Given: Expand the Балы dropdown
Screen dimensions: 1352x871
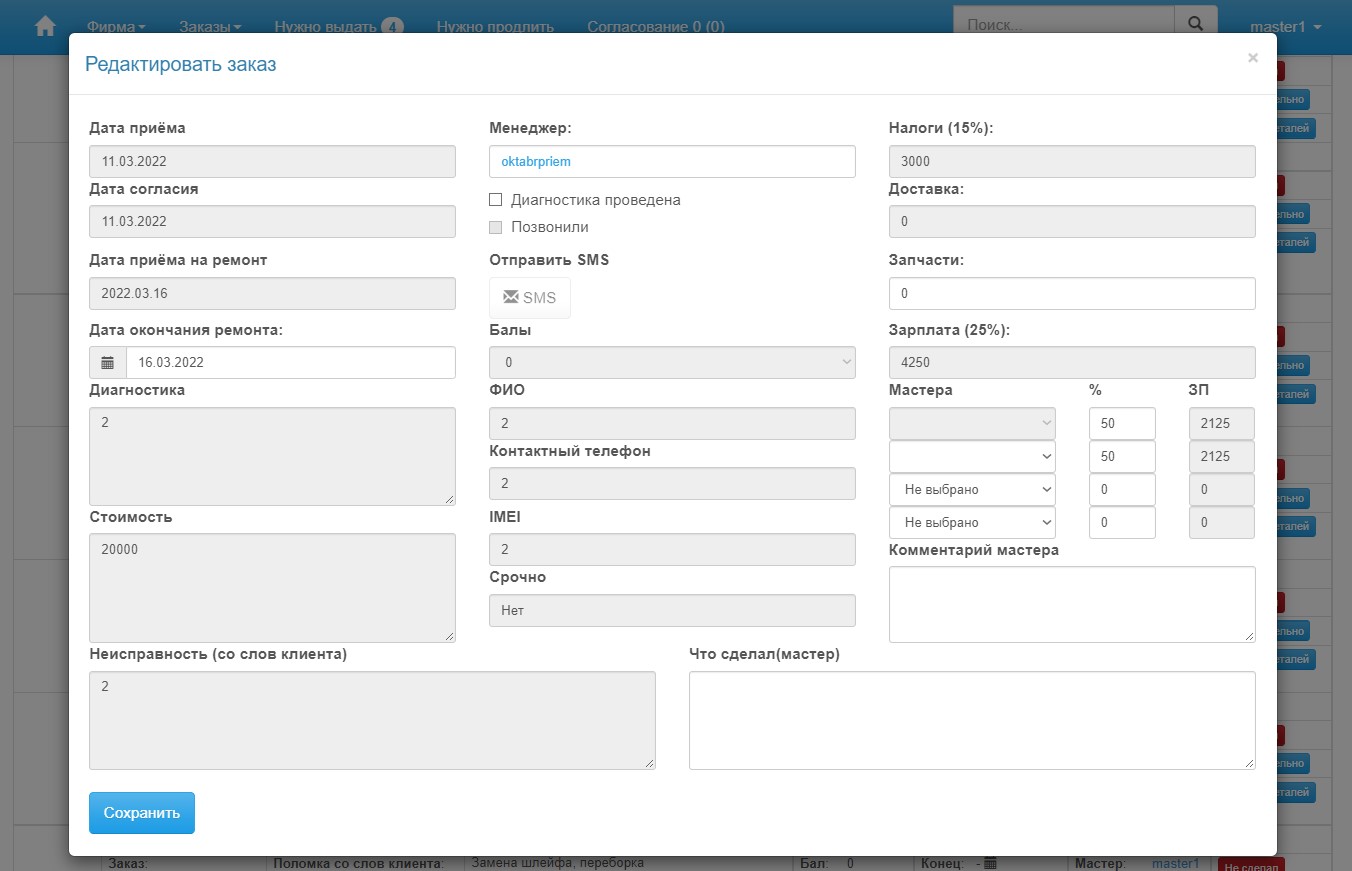Looking at the screenshot, I should 672,362.
